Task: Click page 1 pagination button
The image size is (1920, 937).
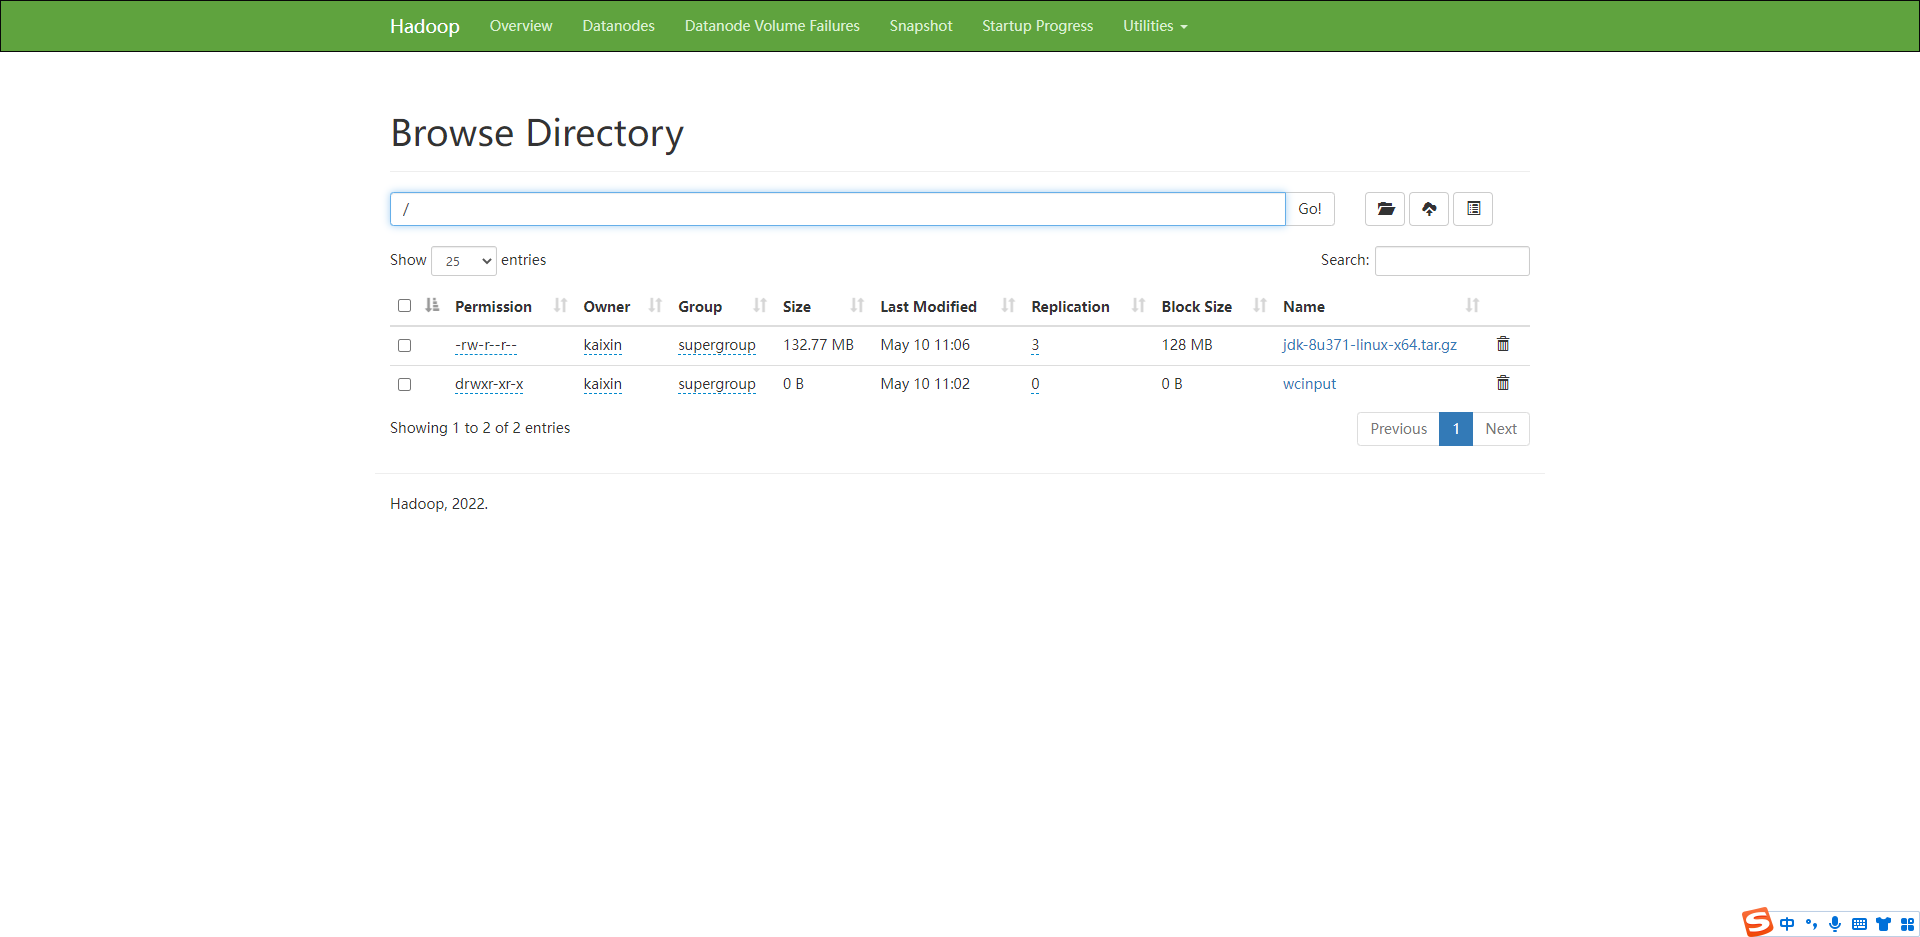Action: click(1456, 429)
